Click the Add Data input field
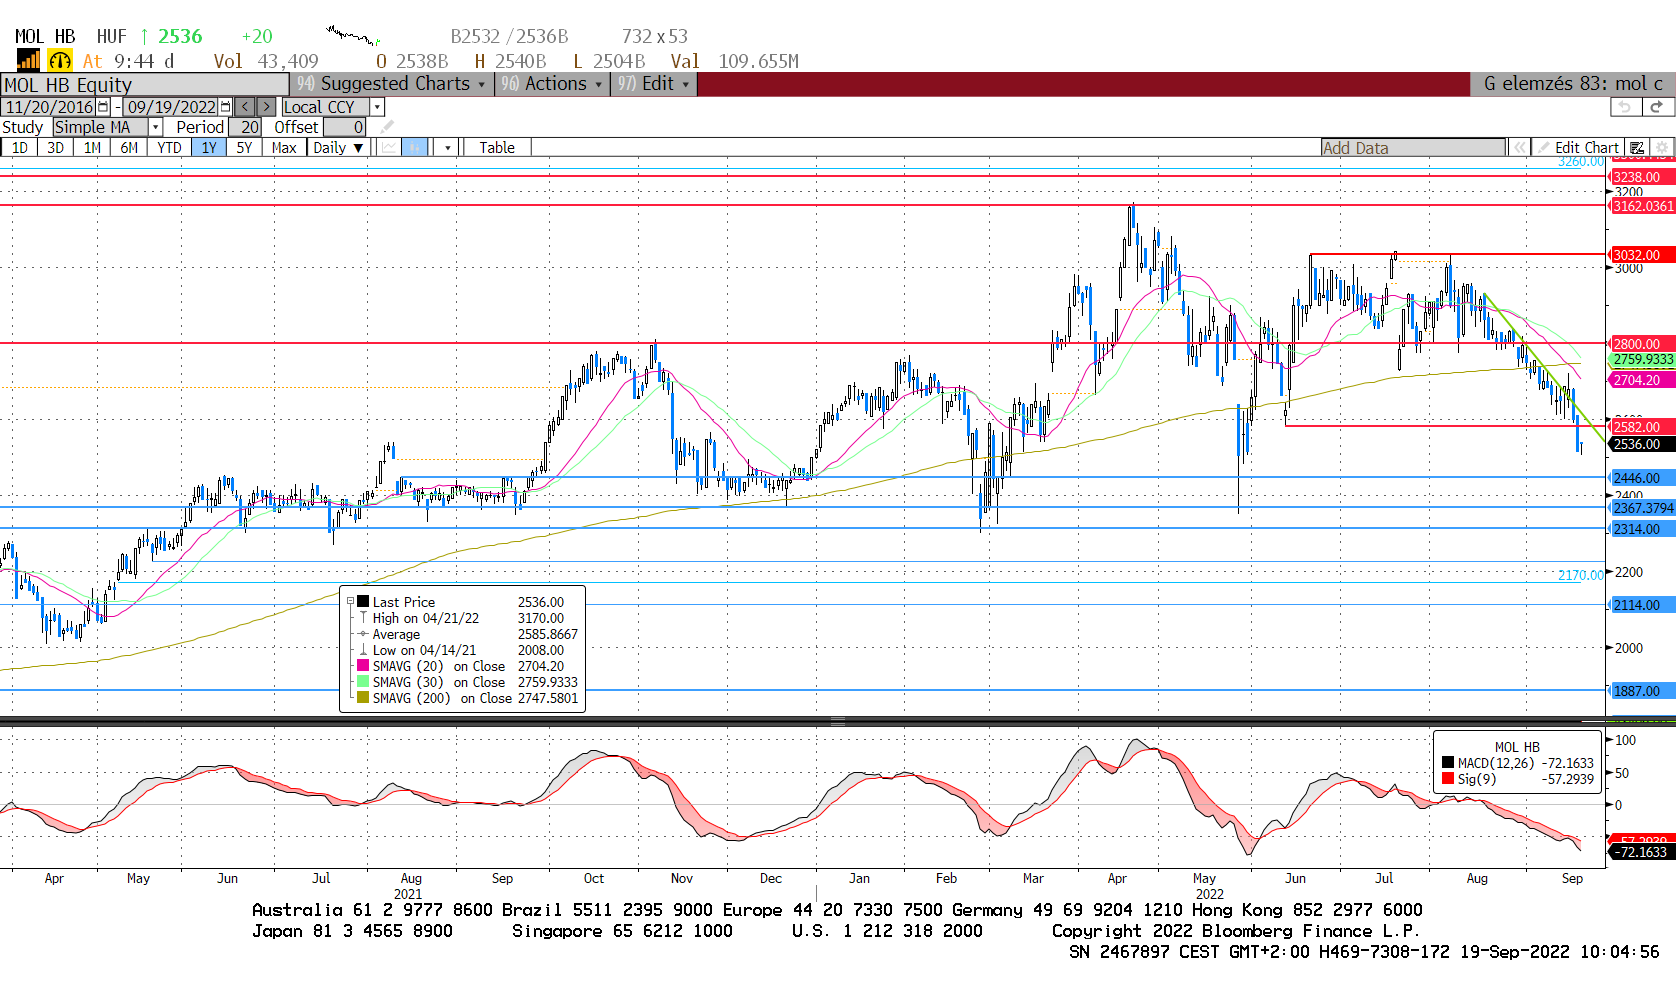 [1413, 148]
